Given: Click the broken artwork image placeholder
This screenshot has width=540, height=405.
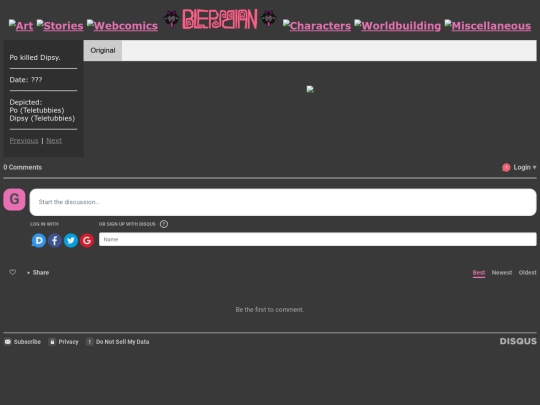Looking at the screenshot, I should [310, 89].
